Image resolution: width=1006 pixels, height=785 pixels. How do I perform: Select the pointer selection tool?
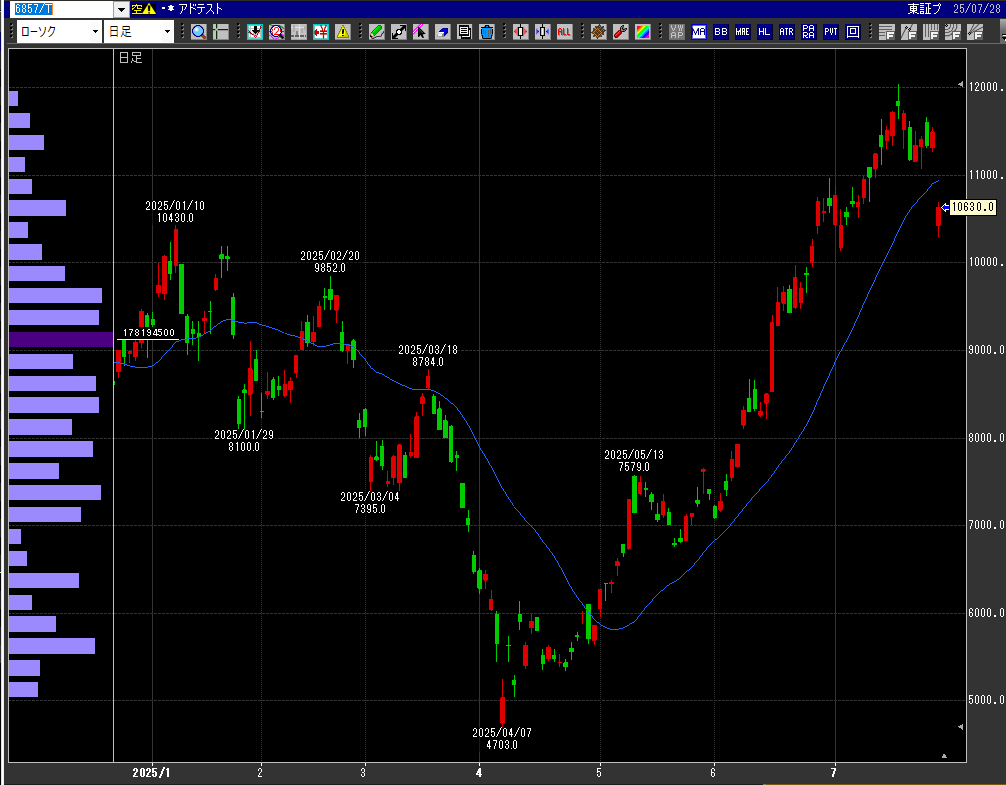tap(420, 31)
